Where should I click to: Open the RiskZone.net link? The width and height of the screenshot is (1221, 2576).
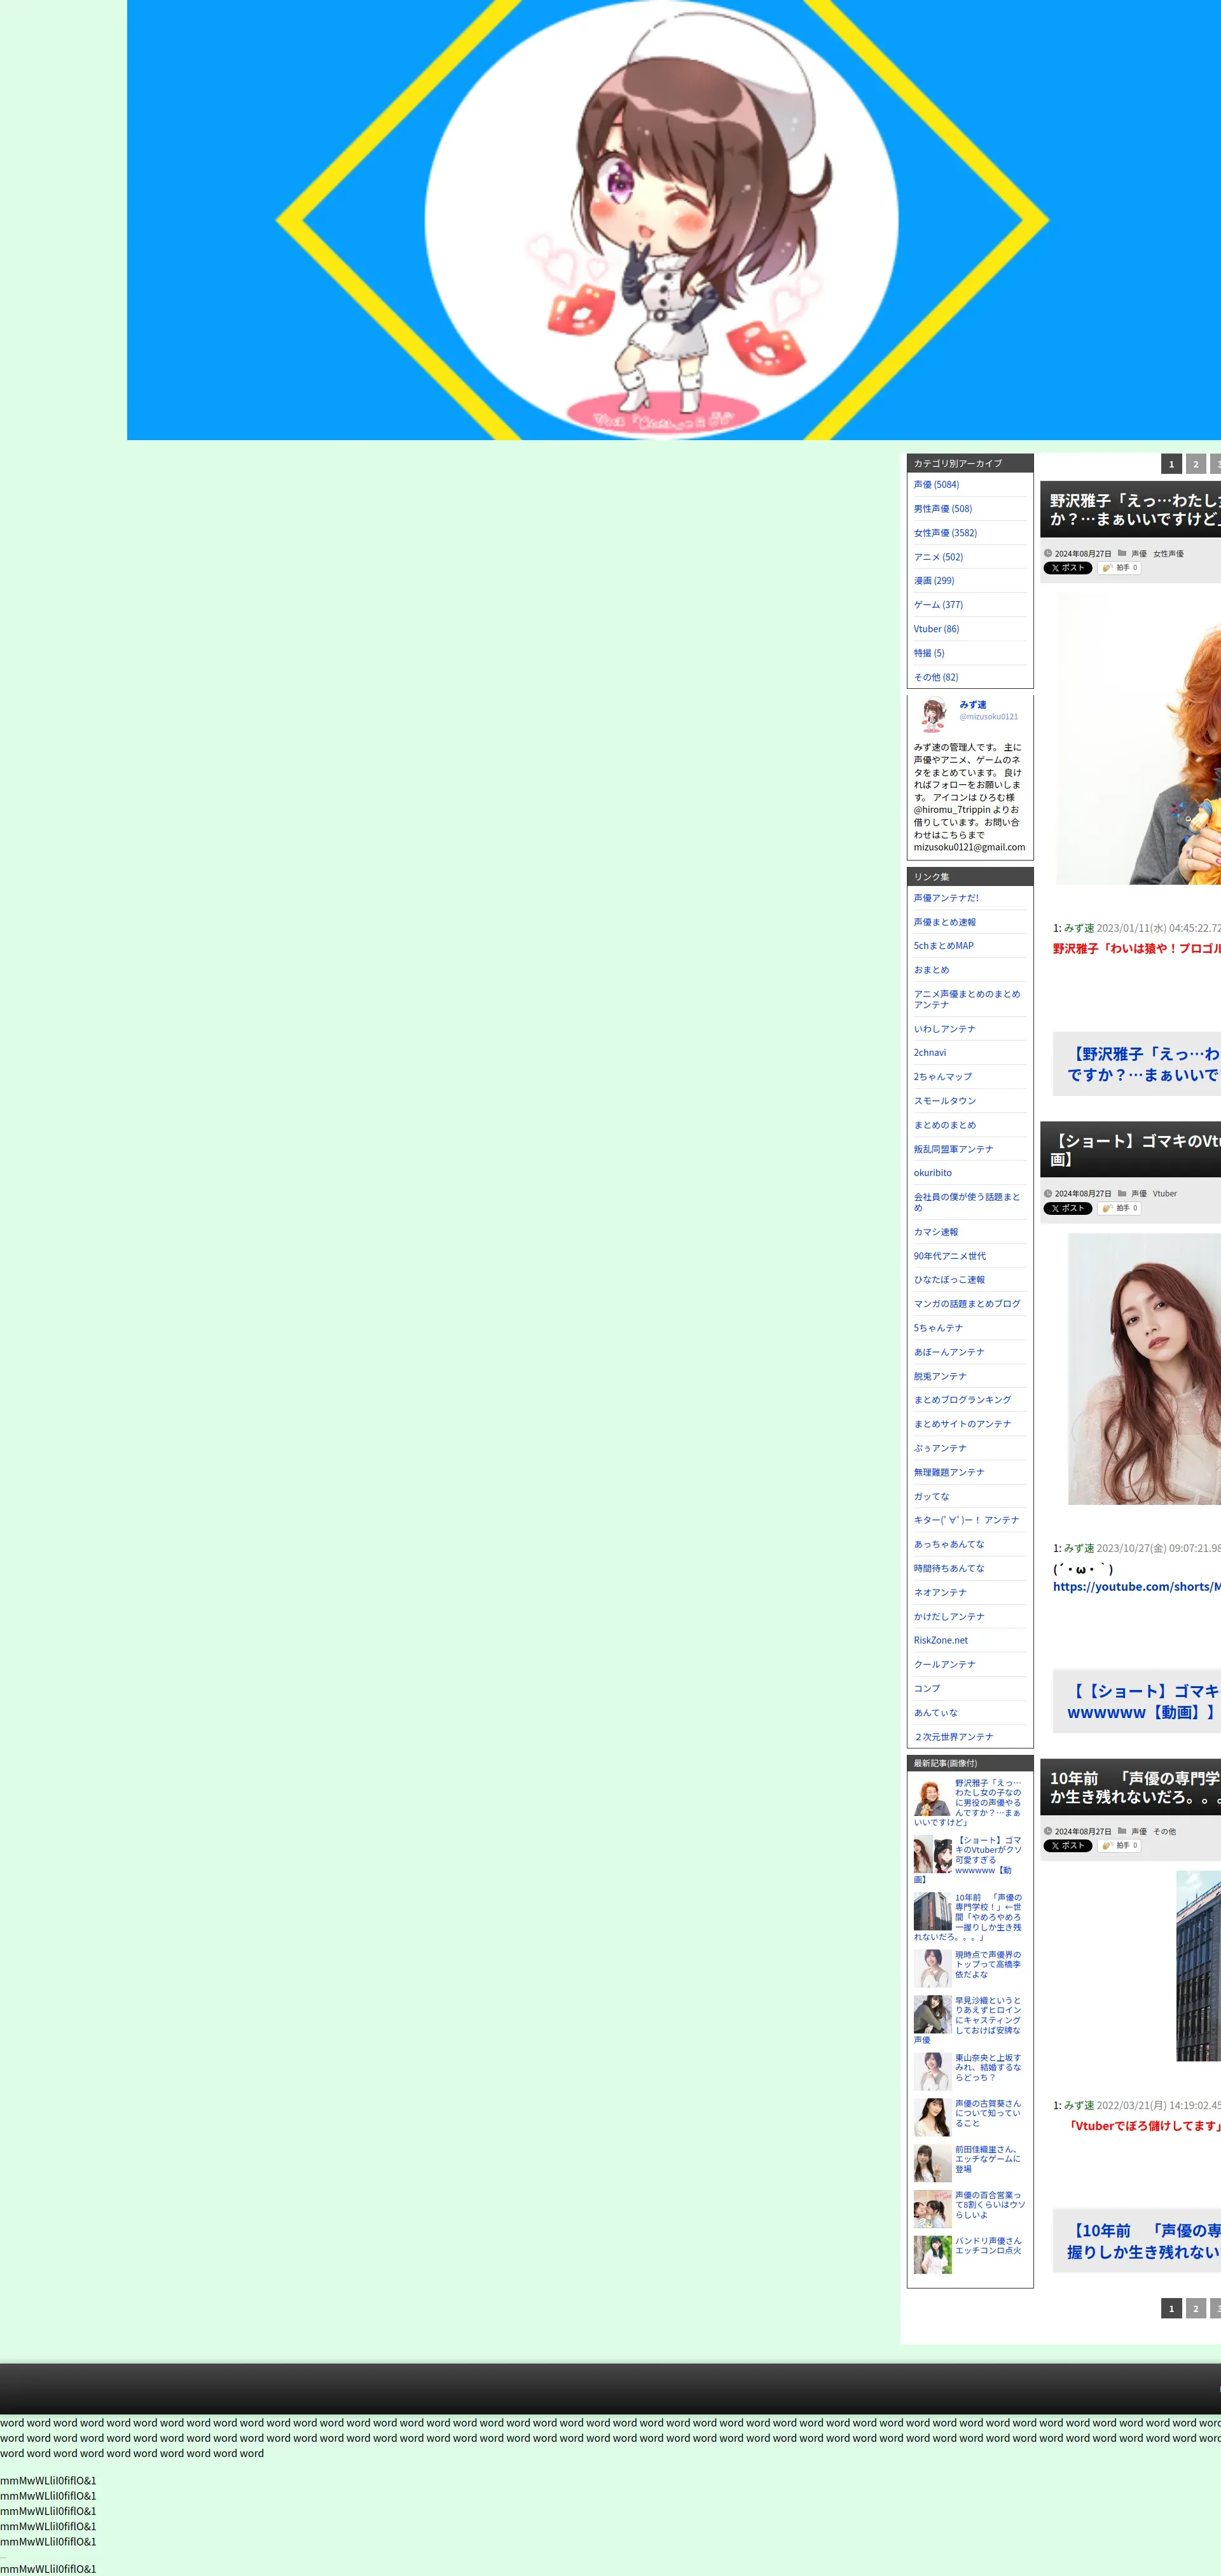tap(940, 1640)
